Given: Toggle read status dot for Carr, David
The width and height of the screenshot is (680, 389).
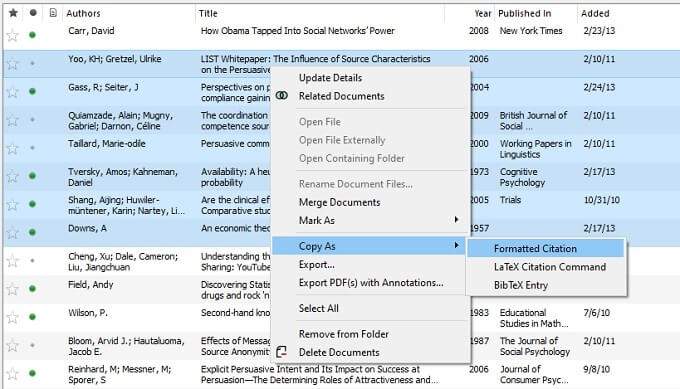Looking at the screenshot, I should coord(33,35).
